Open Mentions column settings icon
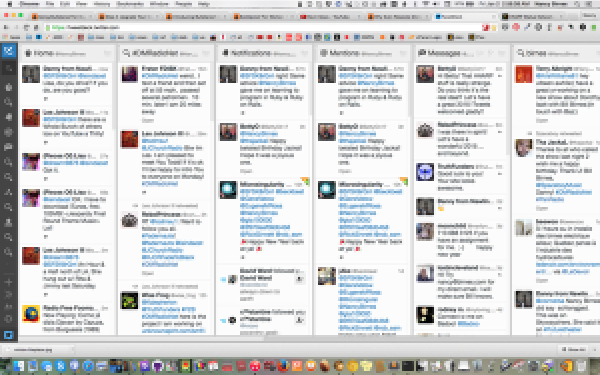Viewport: 600px width, 375px height. pyautogui.click(x=403, y=53)
